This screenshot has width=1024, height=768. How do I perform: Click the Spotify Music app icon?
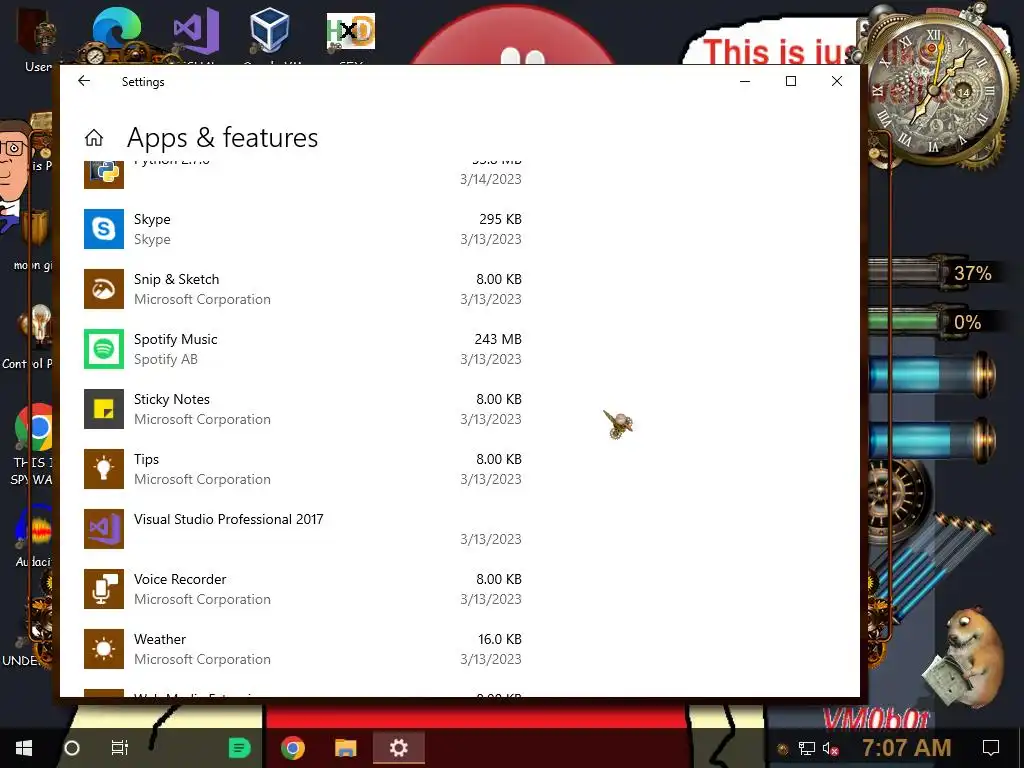click(x=104, y=349)
